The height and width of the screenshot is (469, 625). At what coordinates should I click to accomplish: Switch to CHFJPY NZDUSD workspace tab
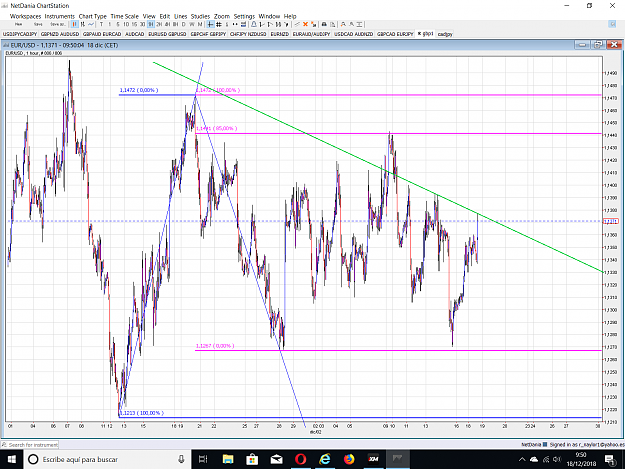pyautogui.click(x=248, y=34)
